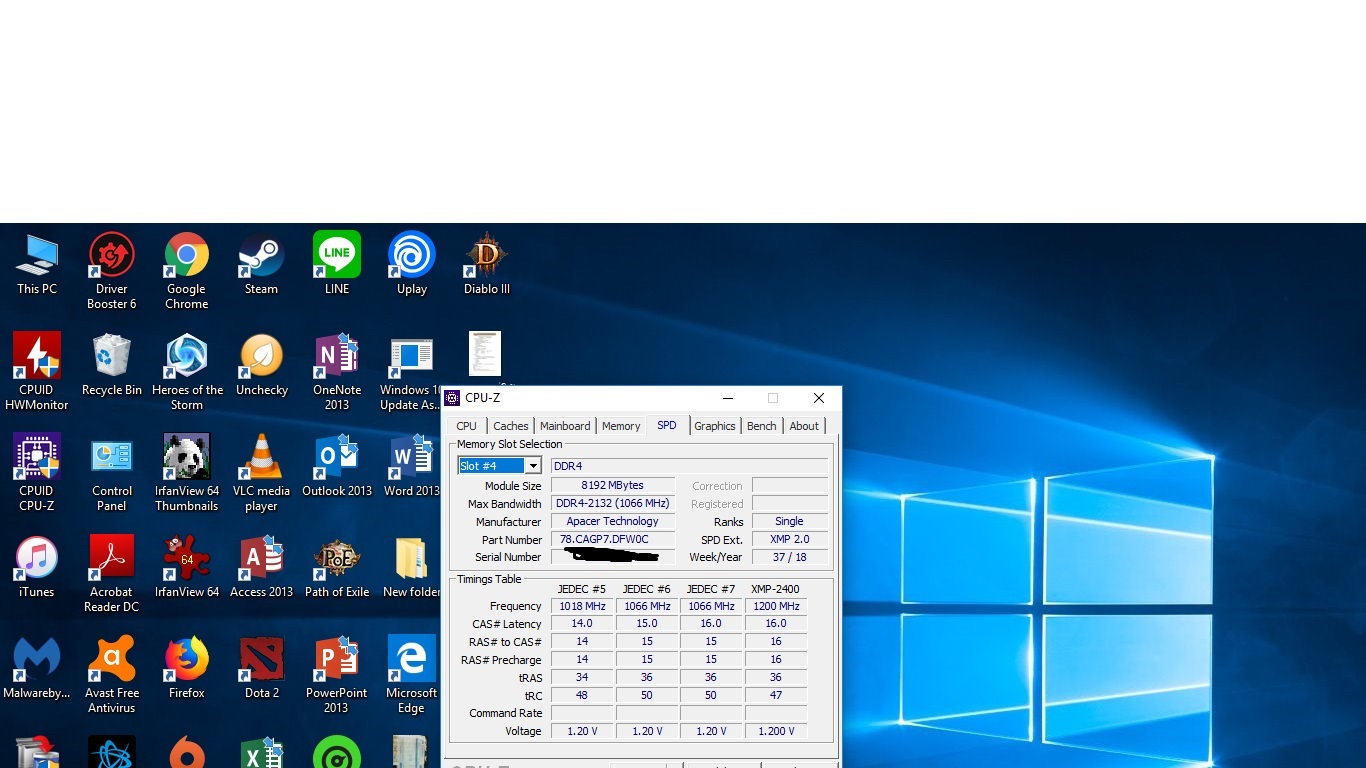Open PowerPoint 2013 shortcut
Viewport: 1366px width, 768px height.
[337, 675]
